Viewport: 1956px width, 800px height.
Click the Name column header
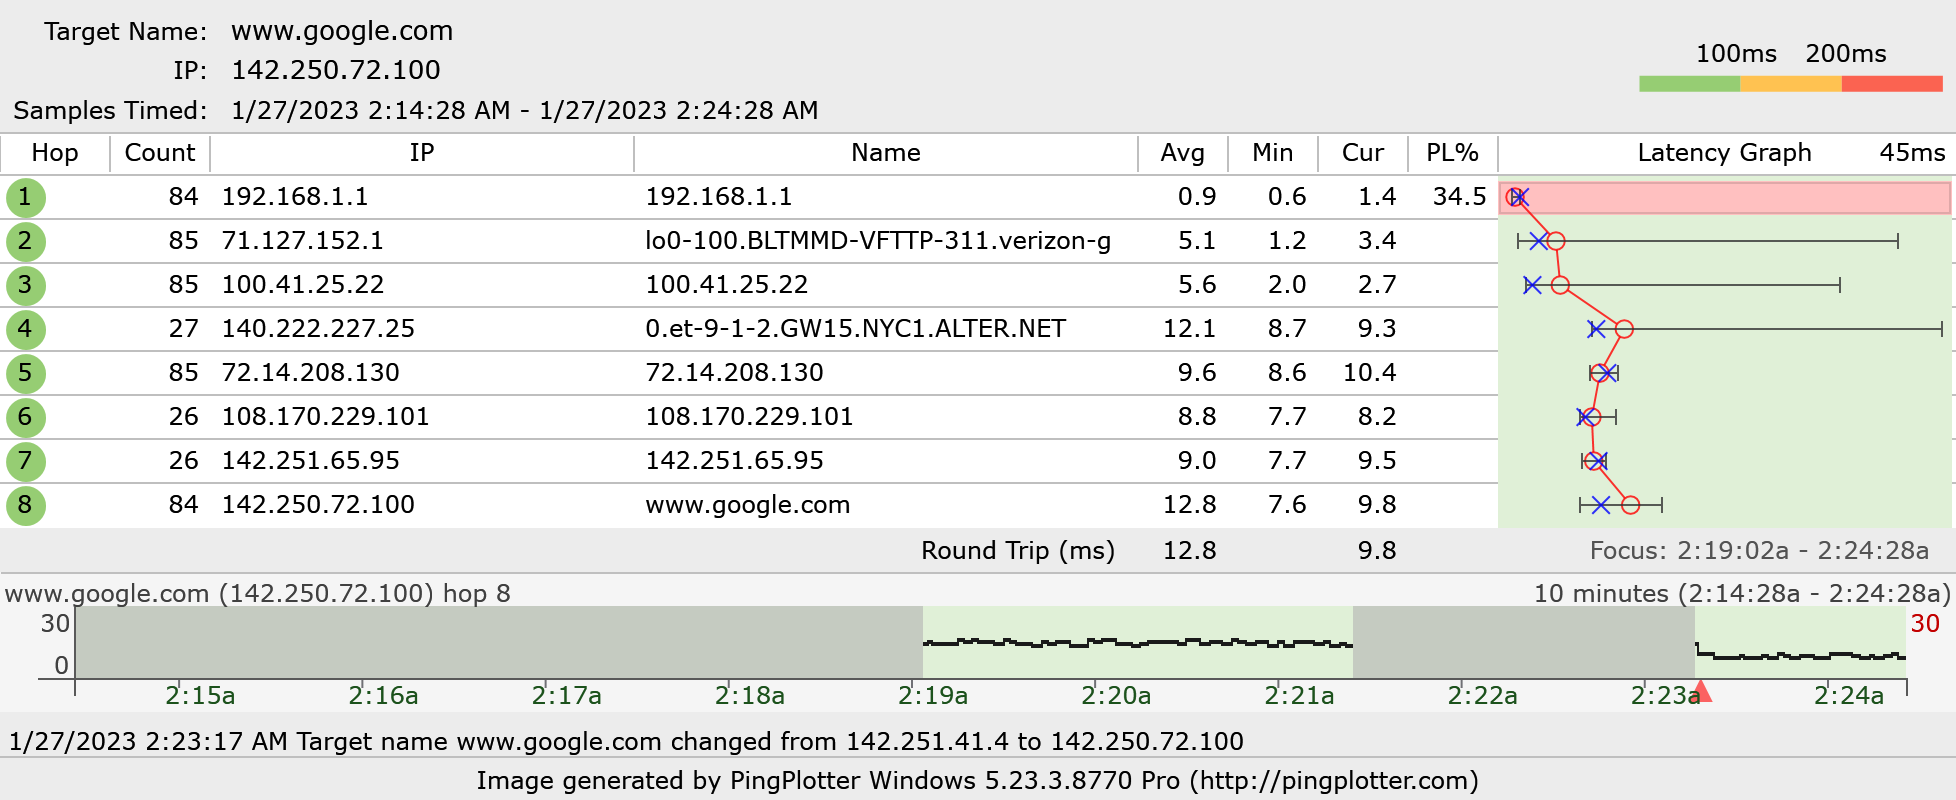pyautogui.click(x=886, y=153)
